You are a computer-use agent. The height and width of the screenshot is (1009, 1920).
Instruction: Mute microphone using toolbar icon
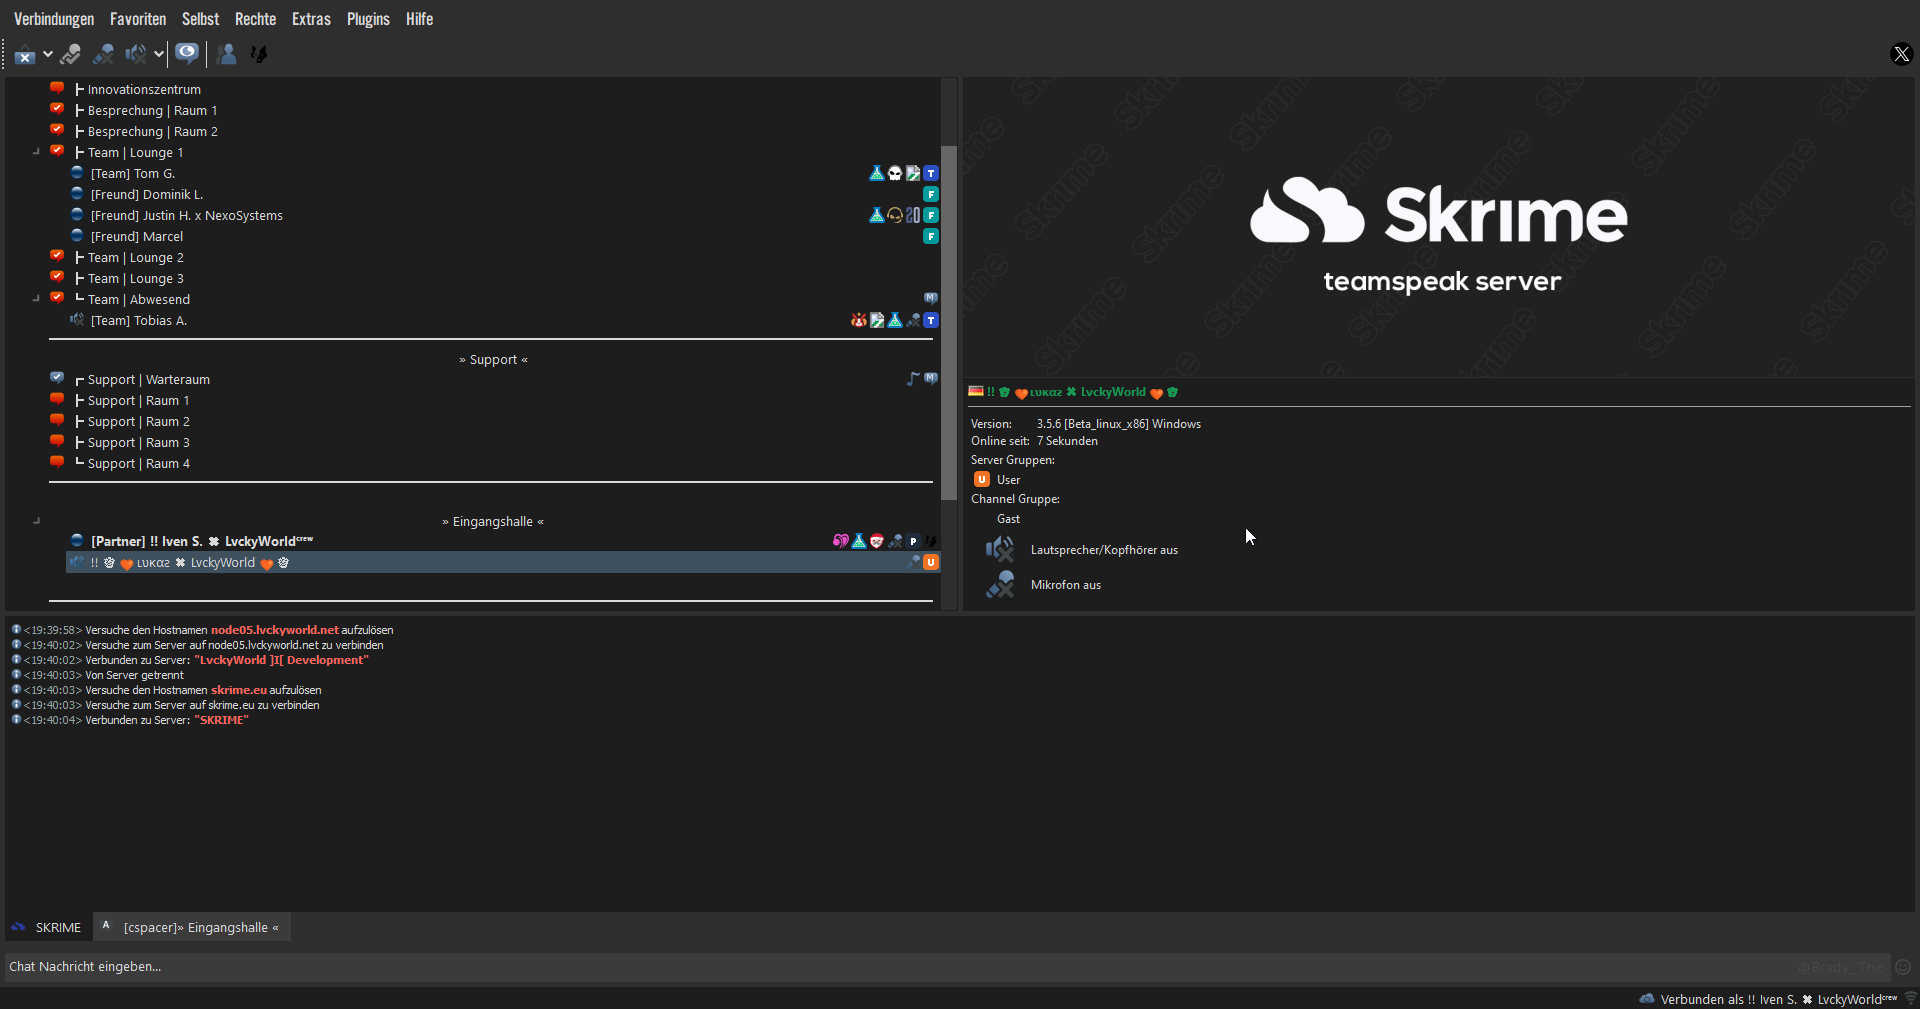[103, 54]
